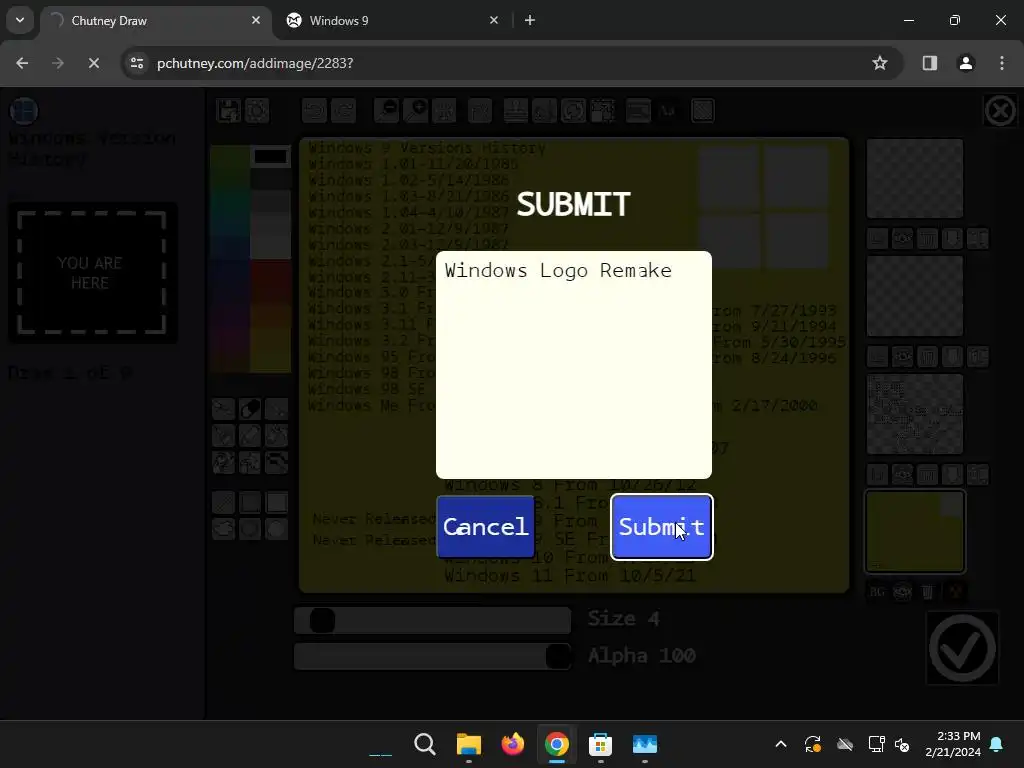Delete the top layer with trash icon
The width and height of the screenshot is (1024, 768).
pos(927,239)
